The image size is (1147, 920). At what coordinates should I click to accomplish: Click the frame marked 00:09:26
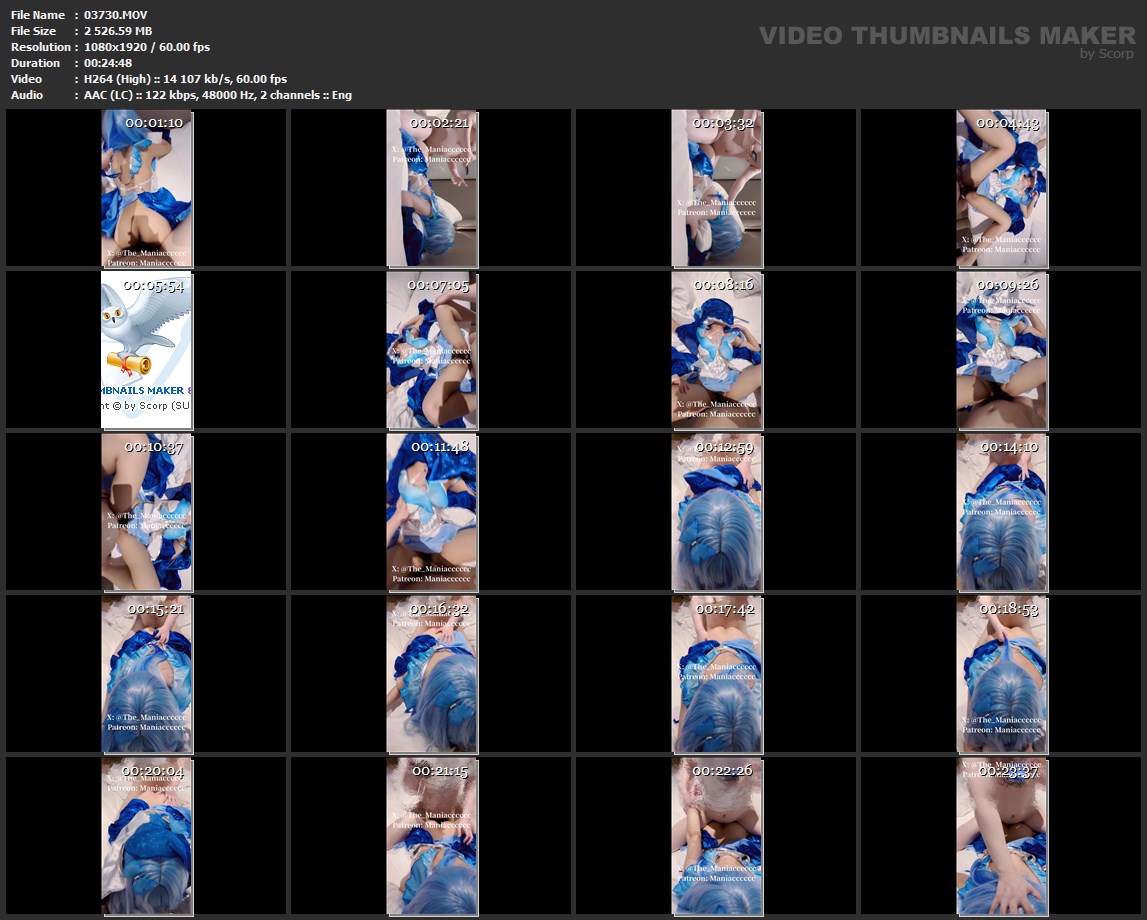pos(1001,350)
